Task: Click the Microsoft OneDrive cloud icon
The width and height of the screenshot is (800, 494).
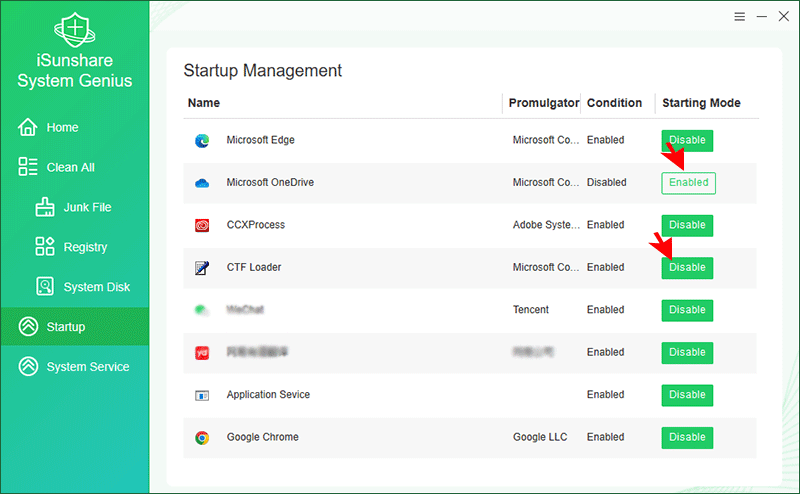Action: point(202,183)
